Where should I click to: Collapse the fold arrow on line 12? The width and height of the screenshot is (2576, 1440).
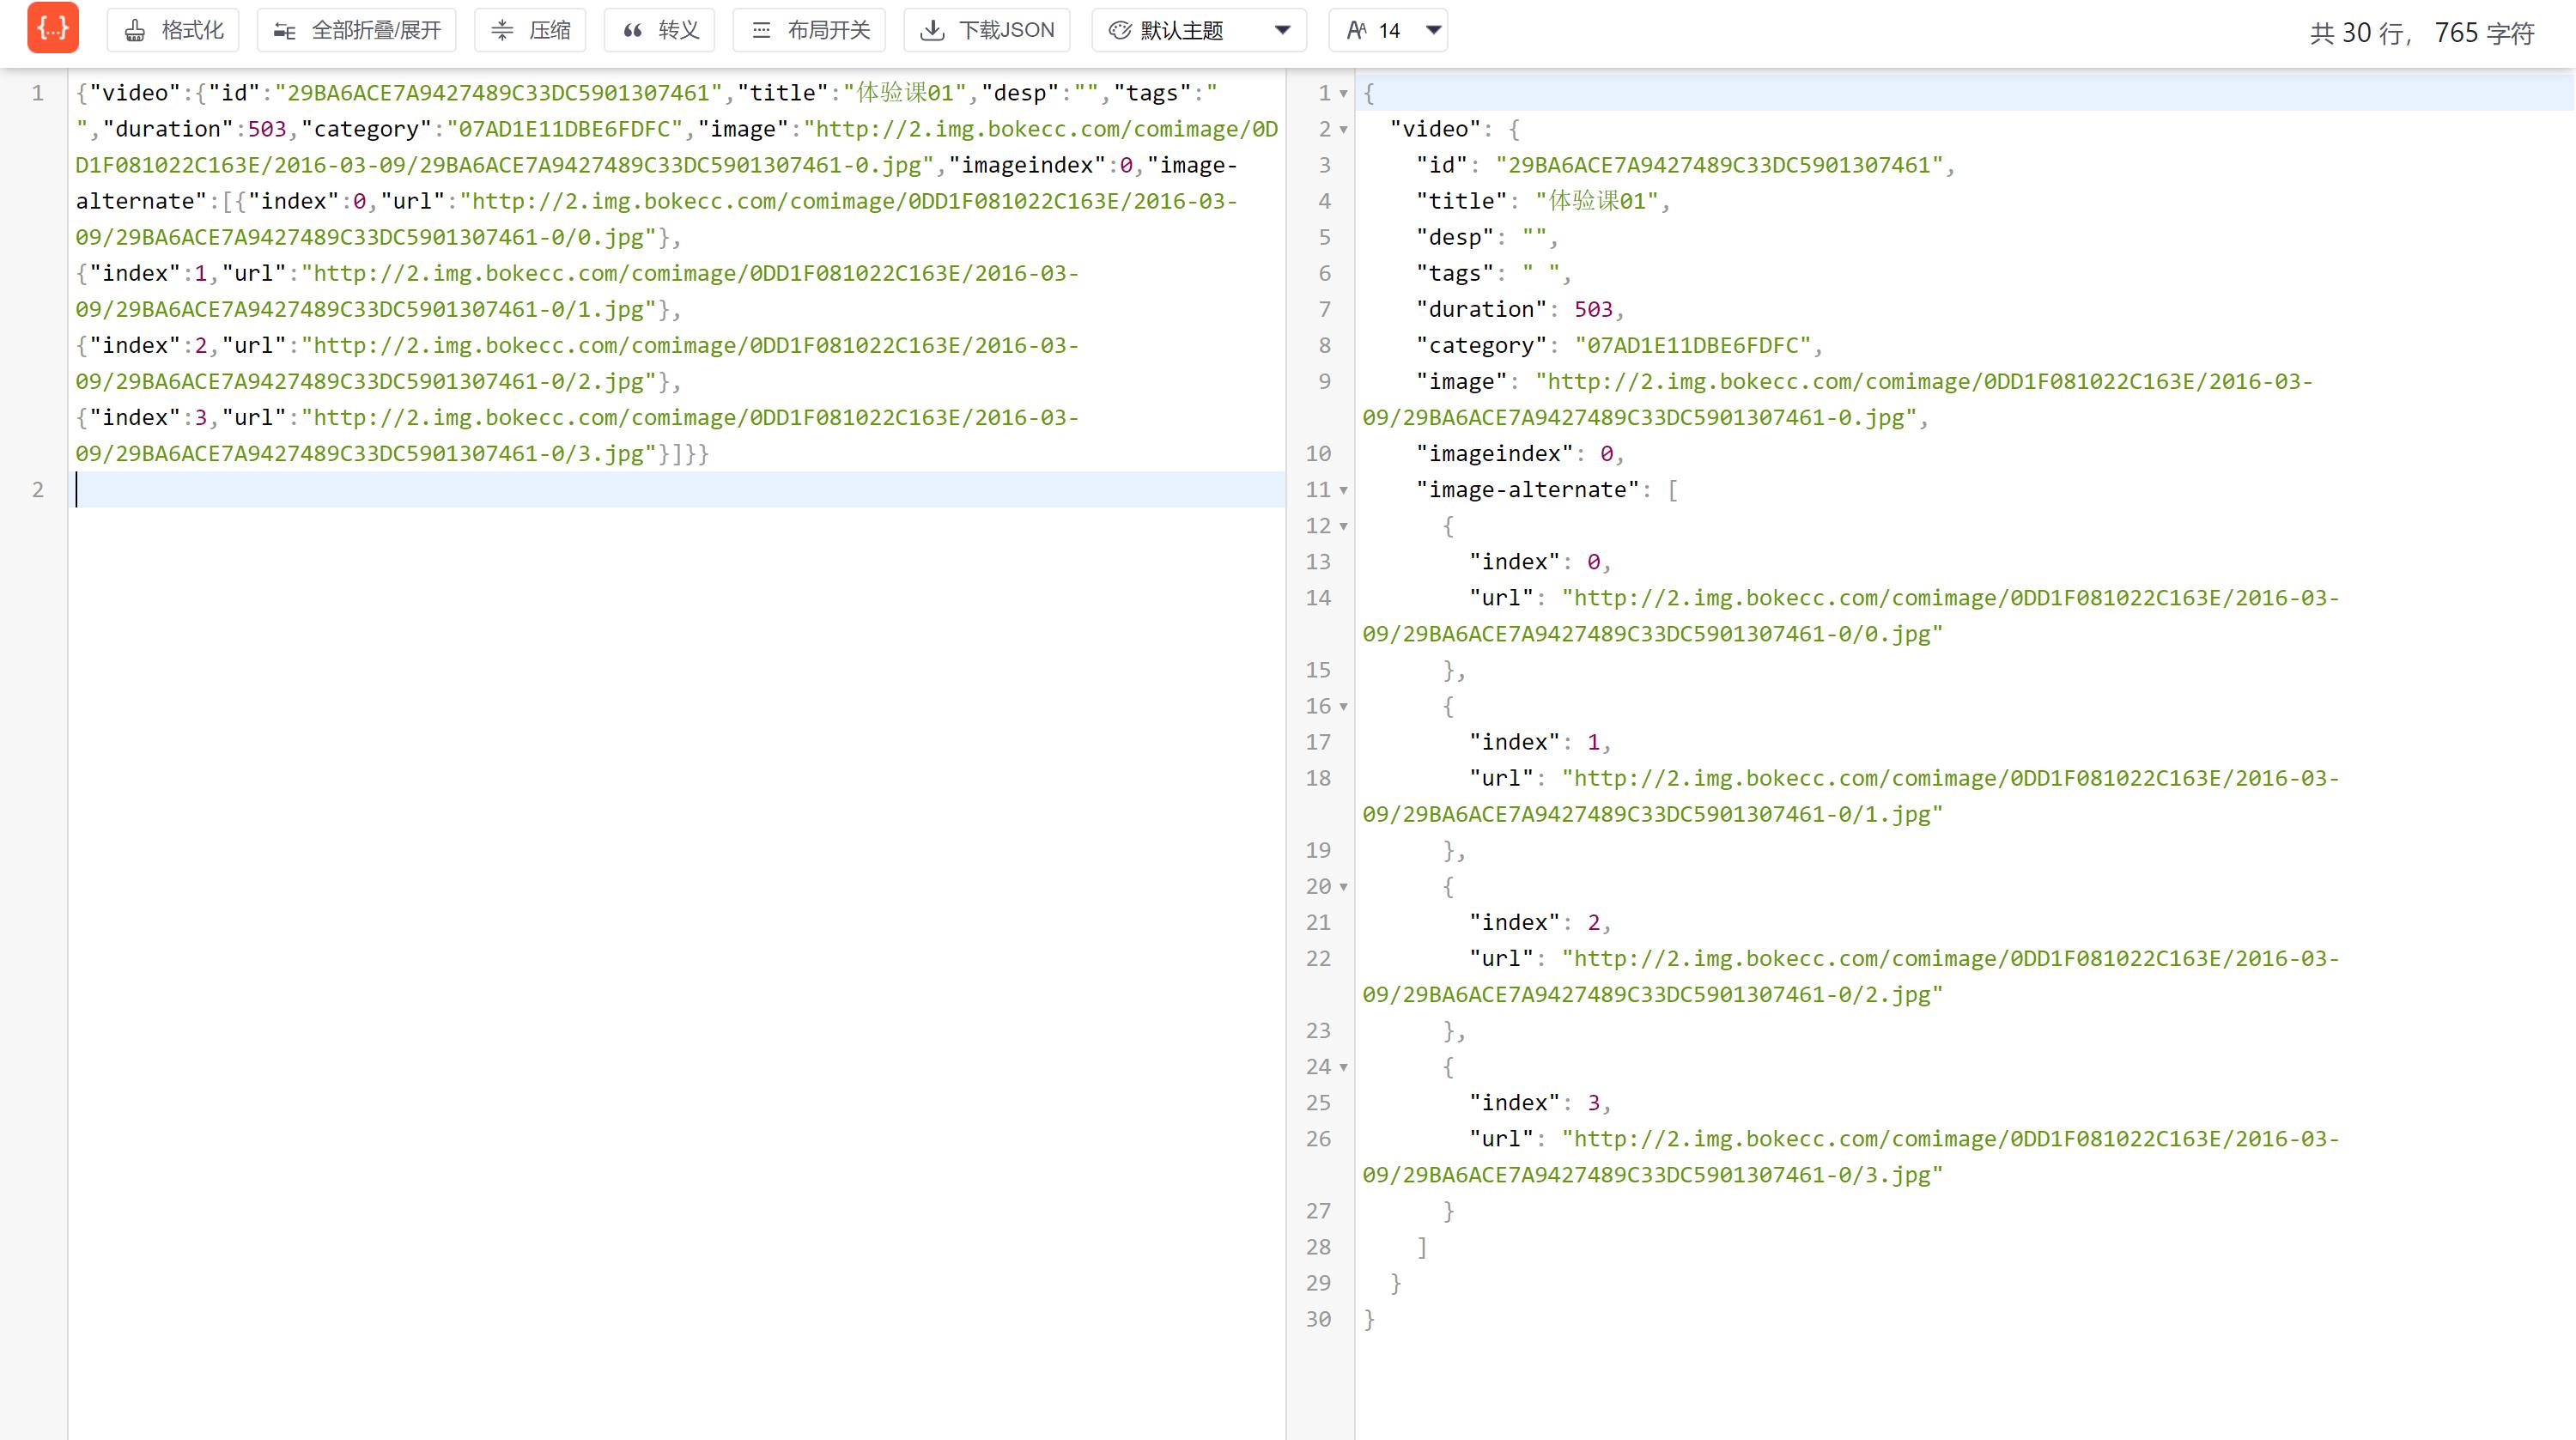[x=1343, y=527]
